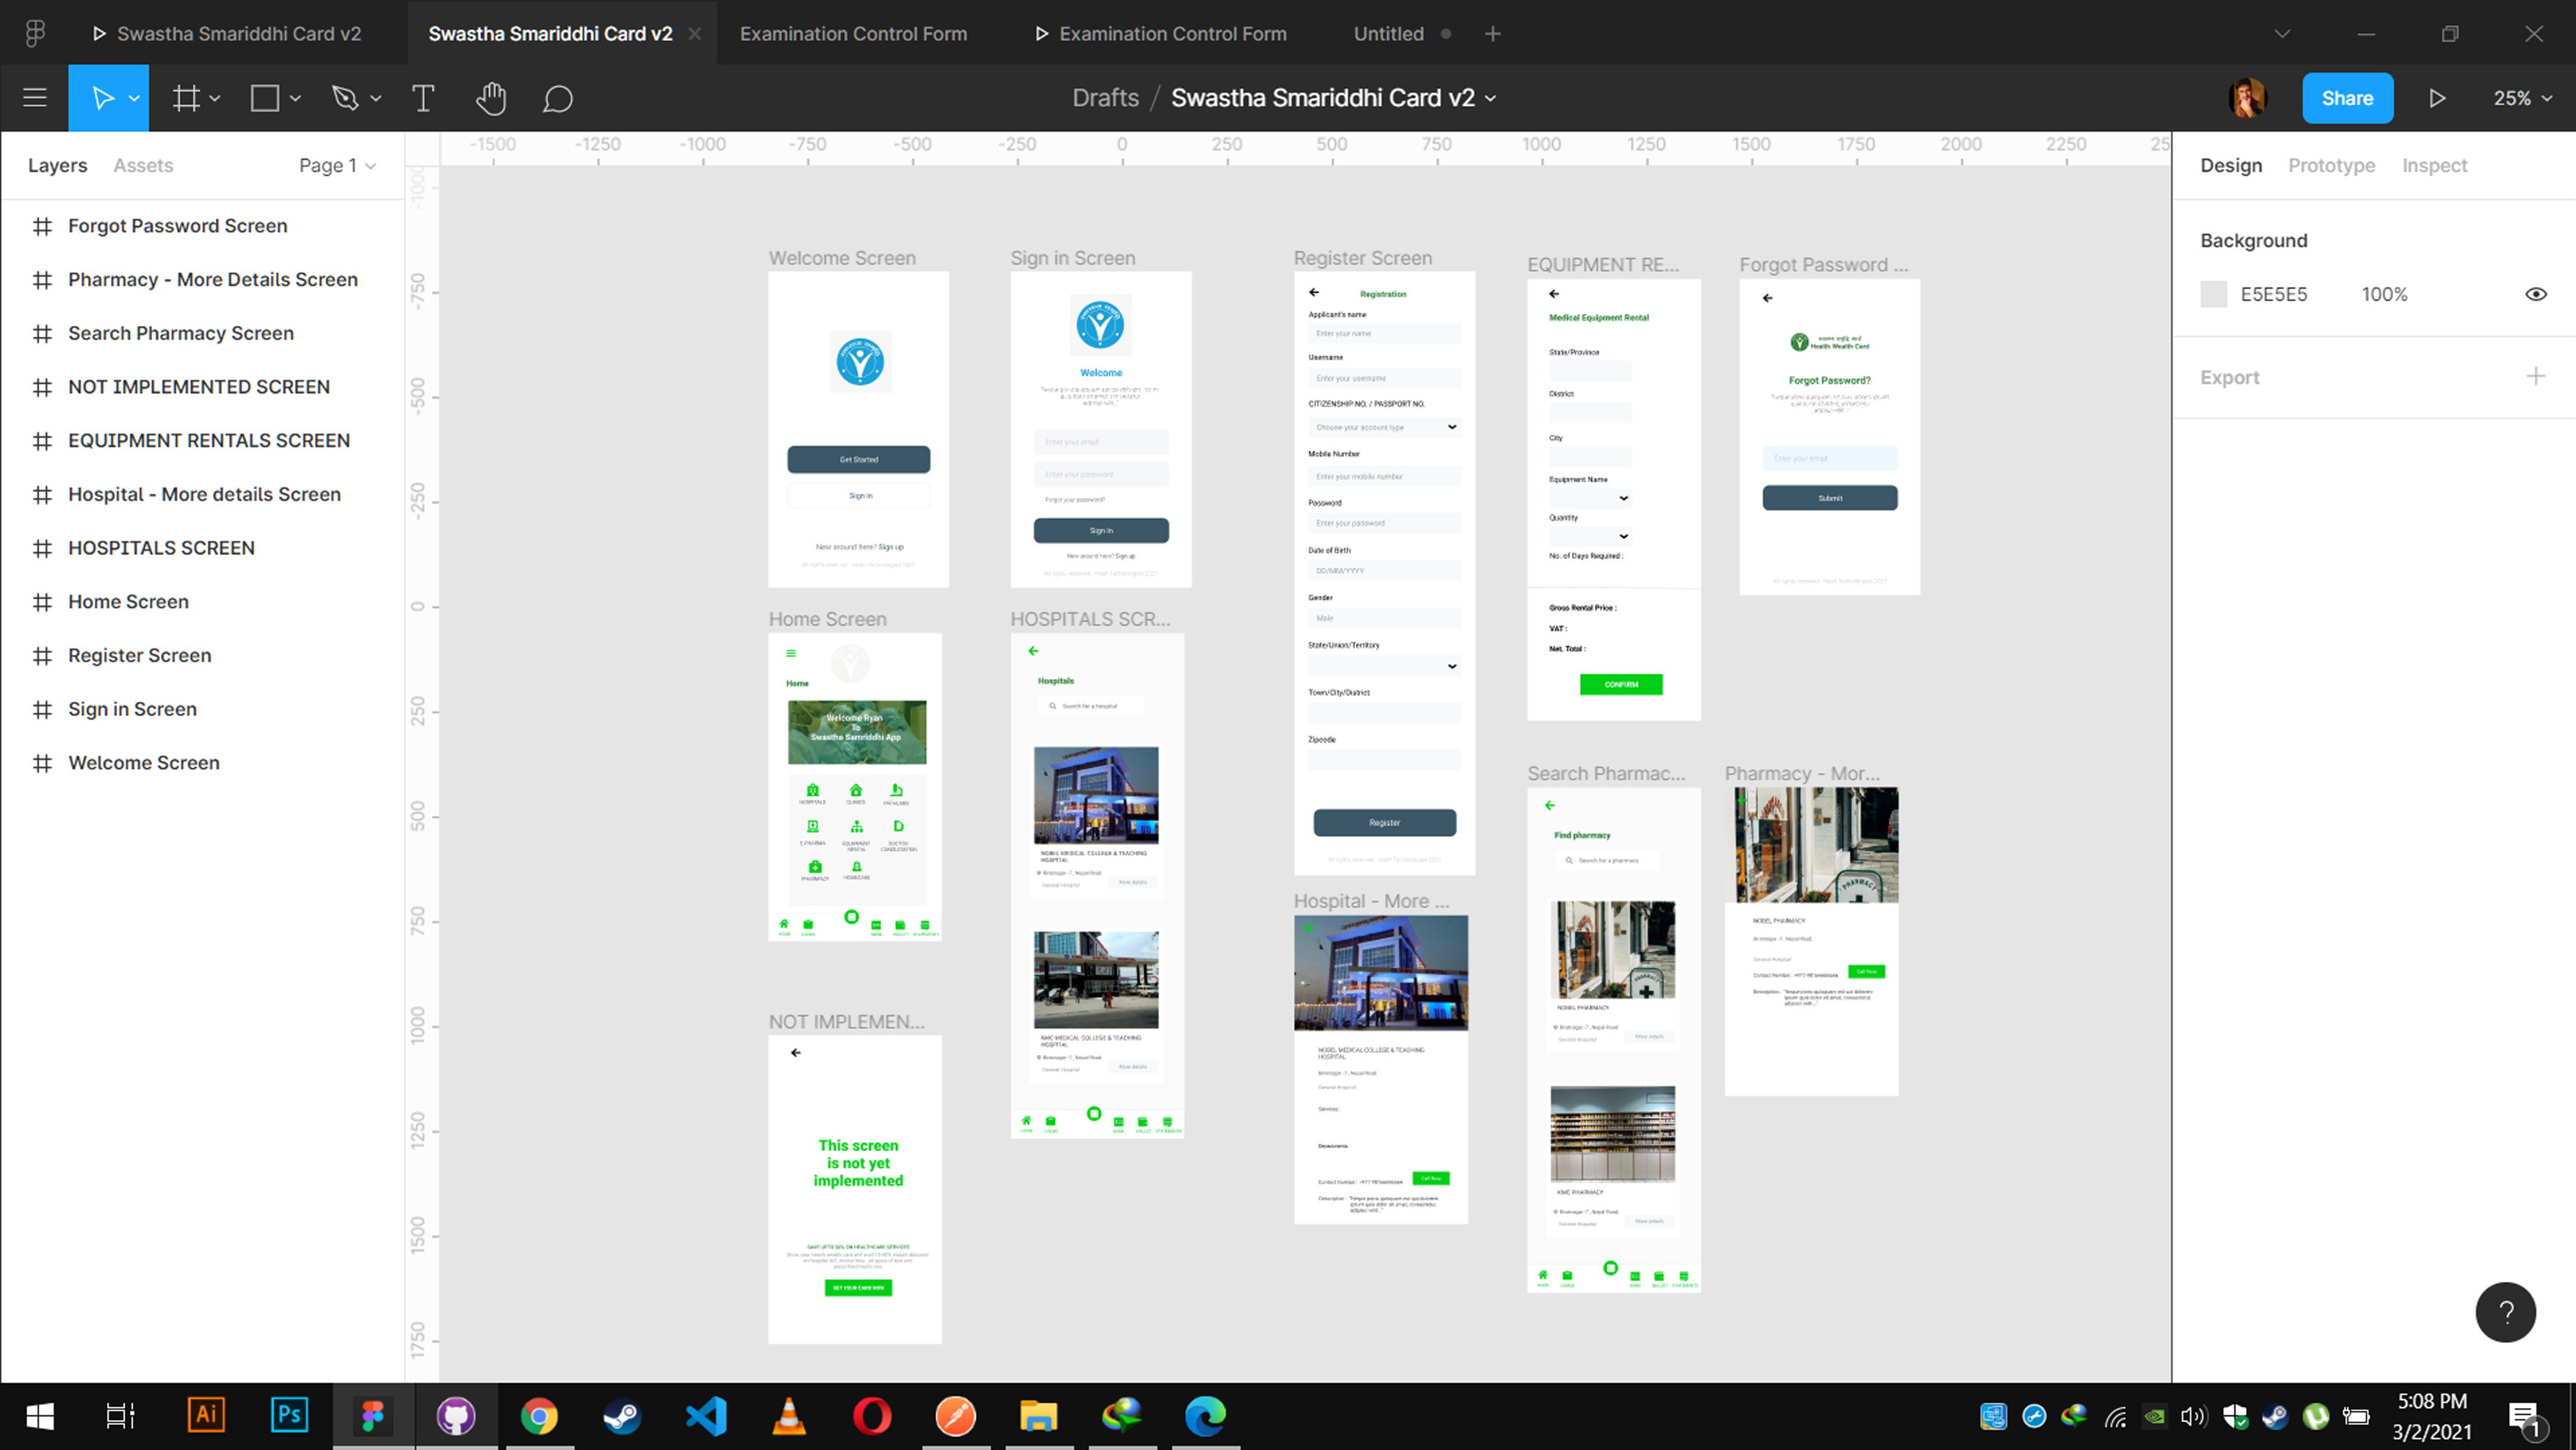This screenshot has height=1450, width=2576.
Task: Expand the Move tool options dropdown
Action: point(134,98)
